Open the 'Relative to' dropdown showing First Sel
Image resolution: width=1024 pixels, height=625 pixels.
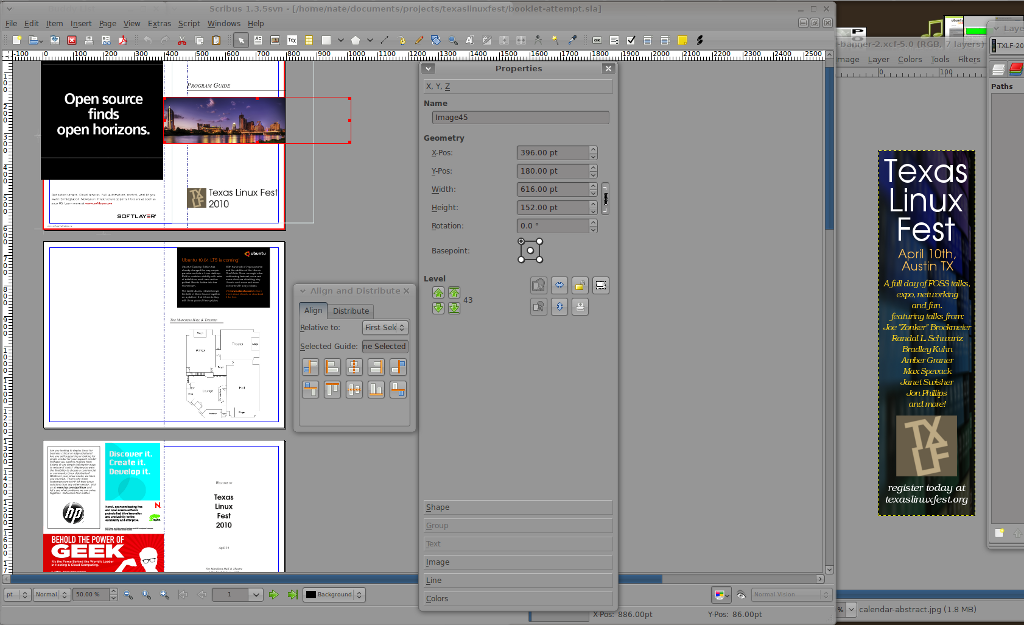(385, 327)
